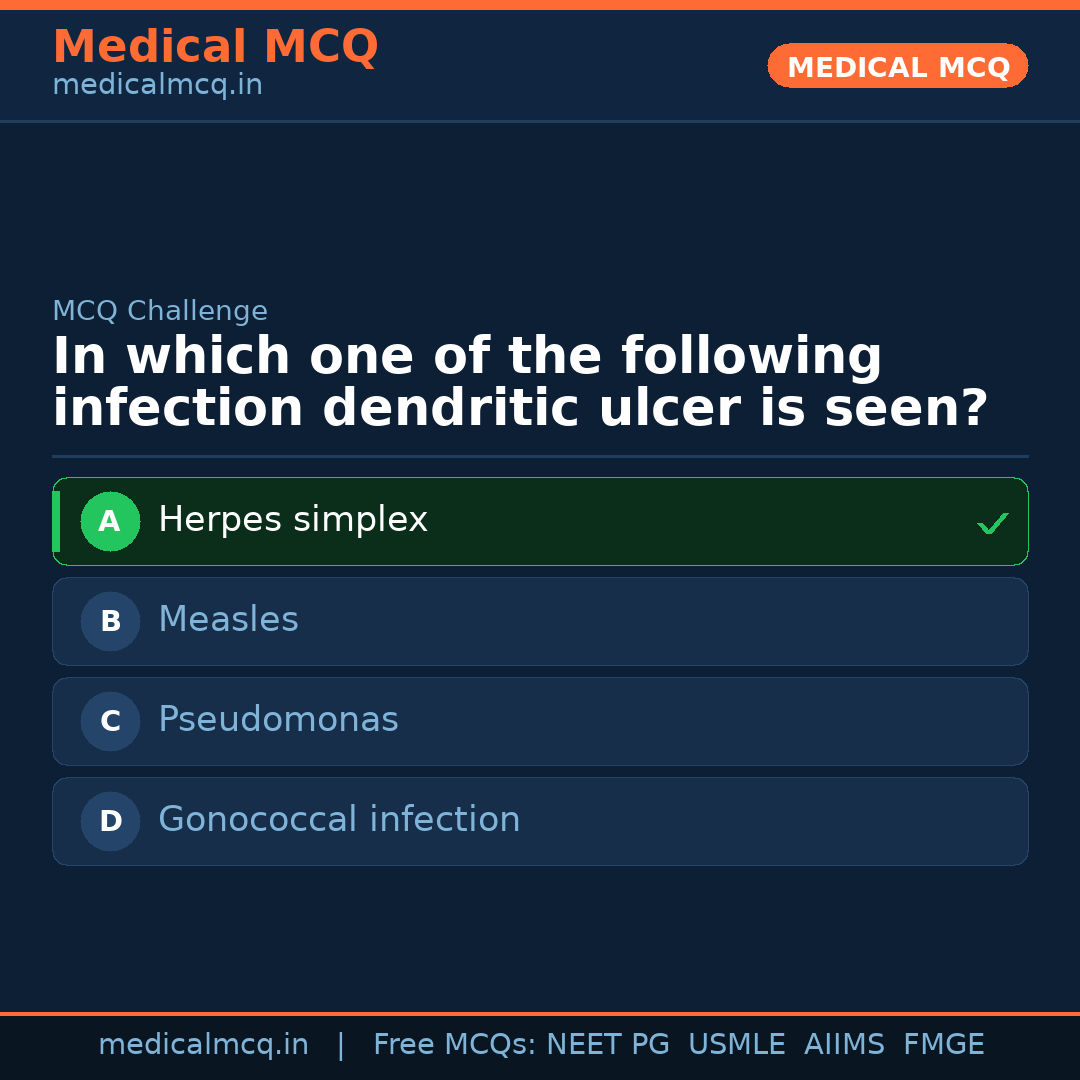Open the Medical MCQ header title
The image size is (1080, 1080).
pos(215,47)
